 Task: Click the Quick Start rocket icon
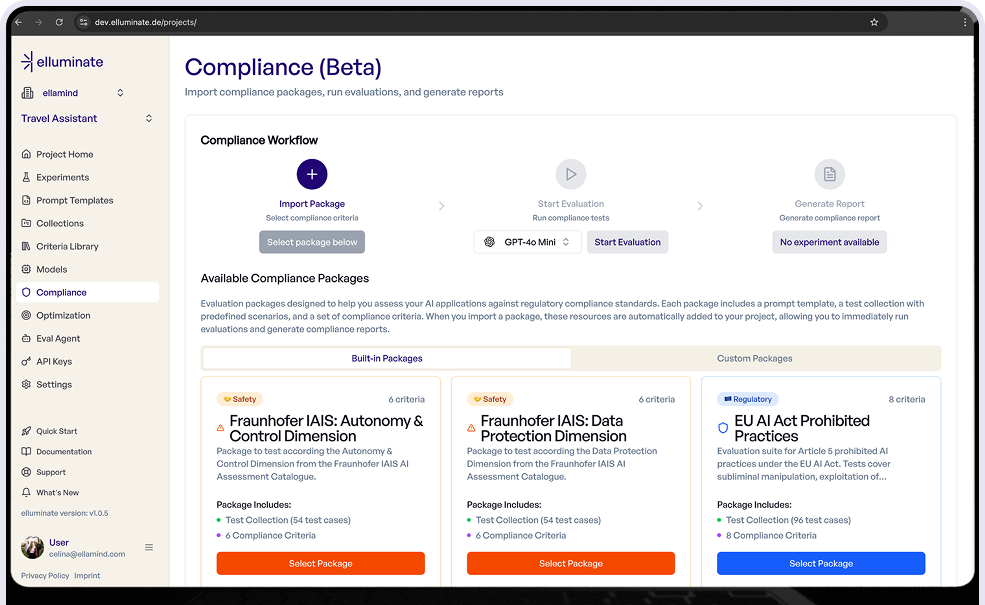point(26,431)
